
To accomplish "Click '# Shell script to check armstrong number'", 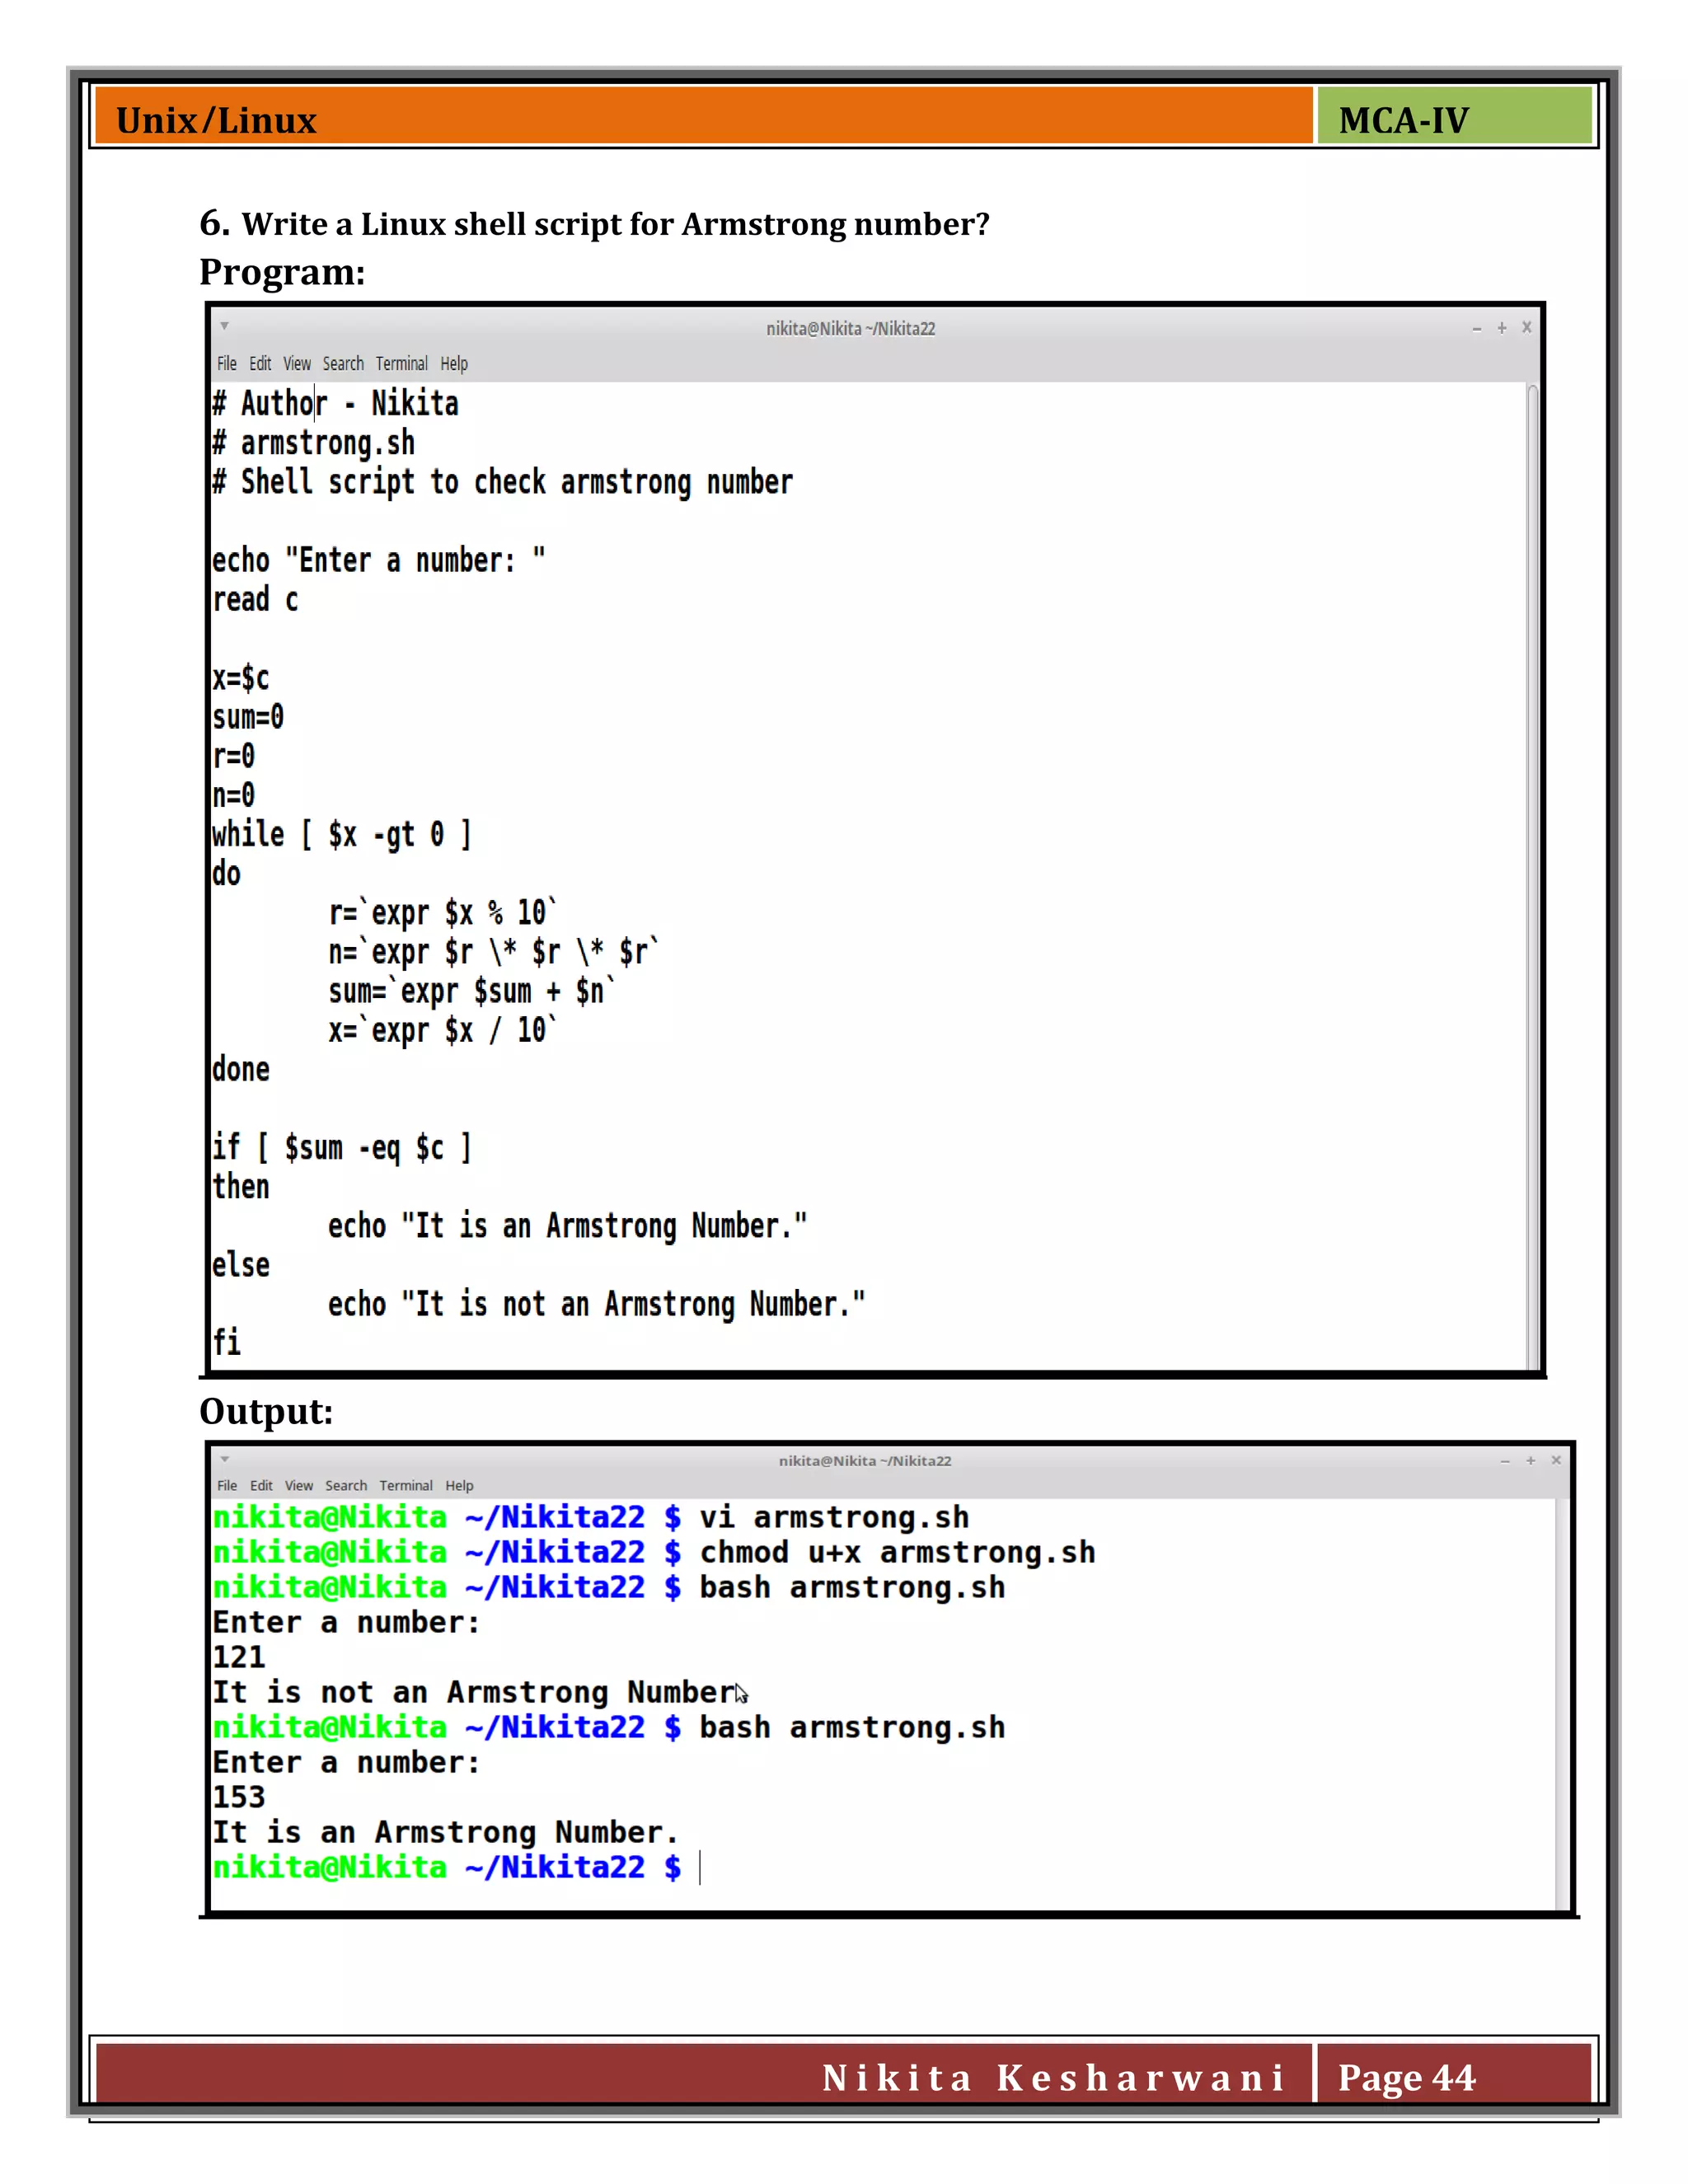I will coord(502,482).
